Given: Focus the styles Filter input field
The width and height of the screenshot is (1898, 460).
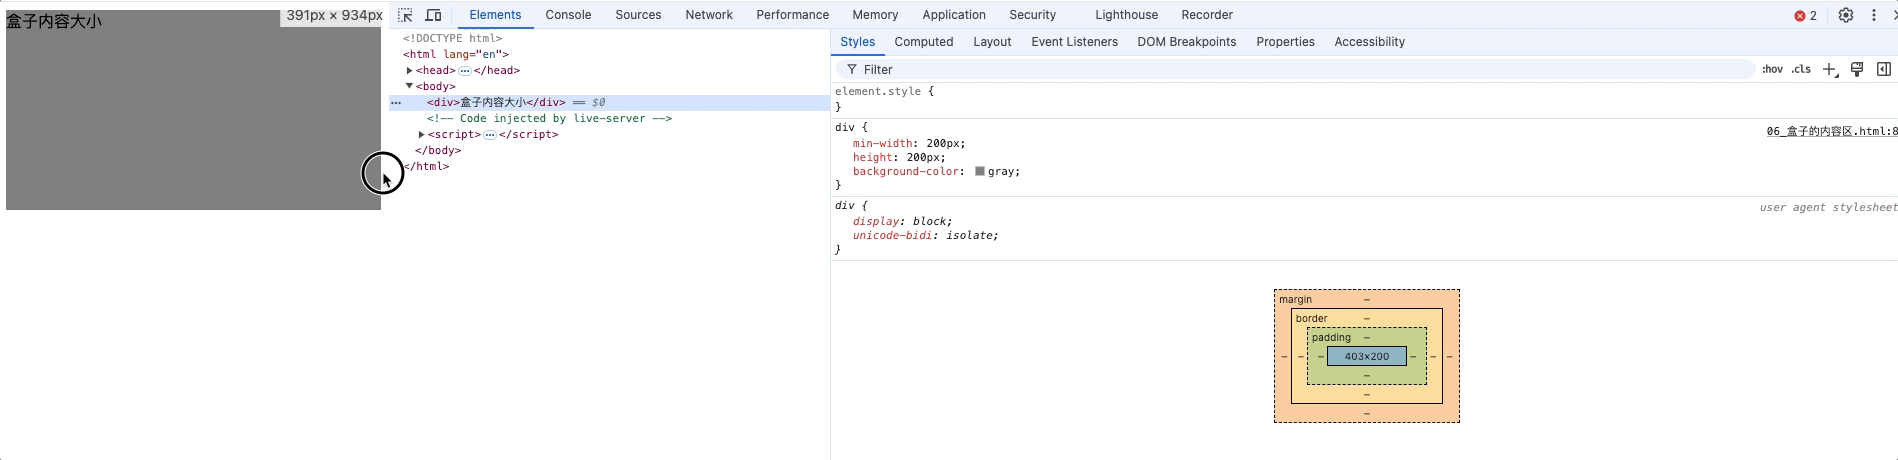Looking at the screenshot, I should (x=1295, y=69).
